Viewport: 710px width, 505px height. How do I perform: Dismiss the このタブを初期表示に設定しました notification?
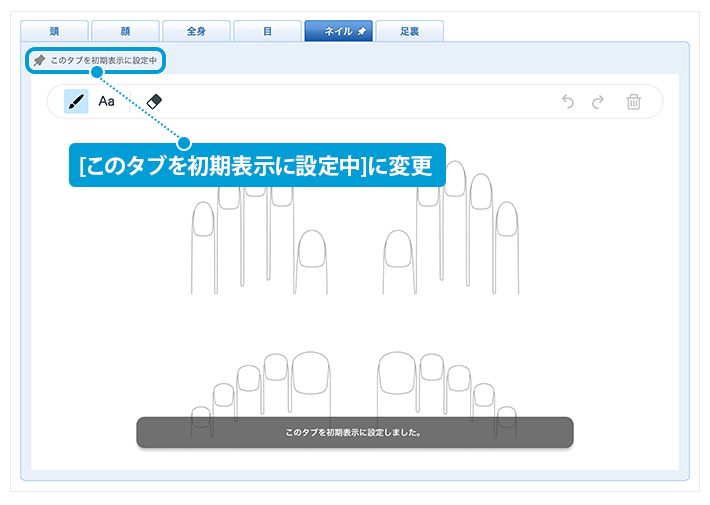pyautogui.click(x=354, y=433)
